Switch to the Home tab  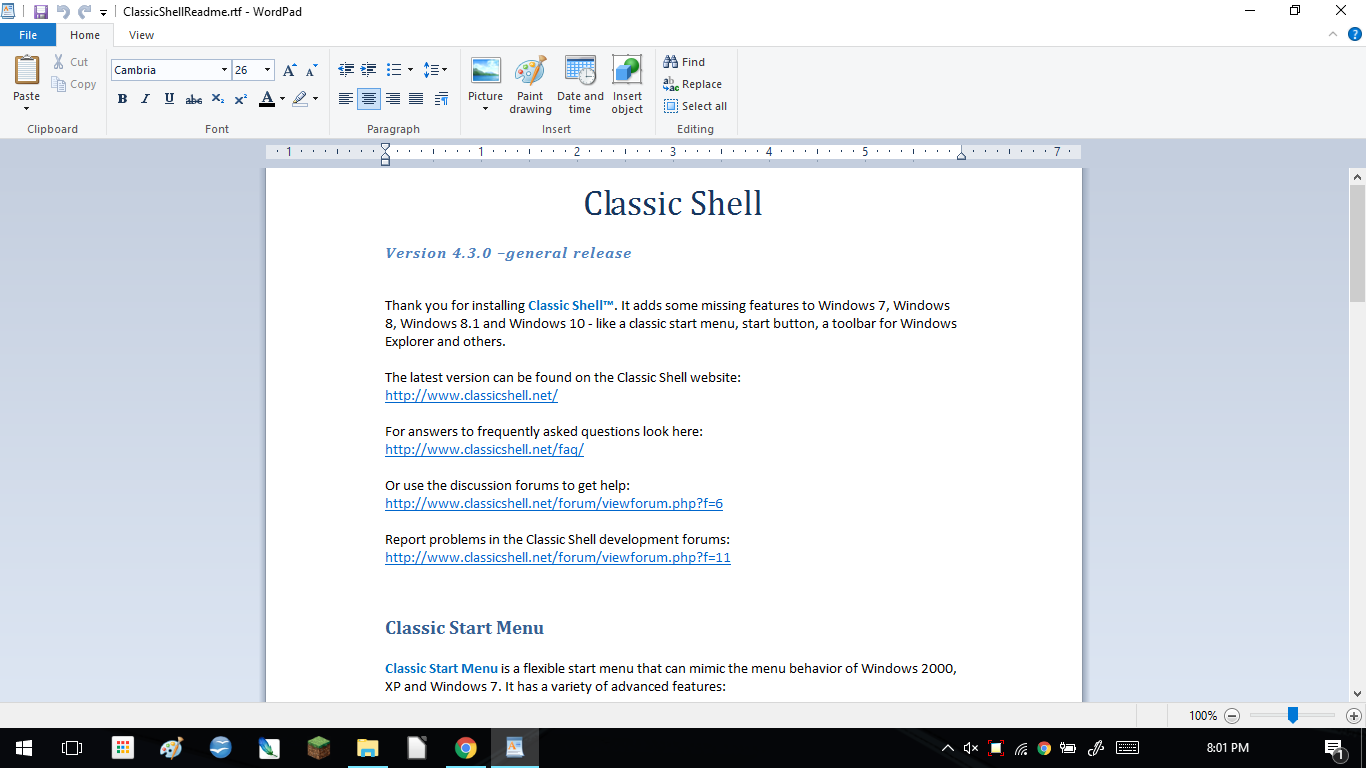click(85, 35)
